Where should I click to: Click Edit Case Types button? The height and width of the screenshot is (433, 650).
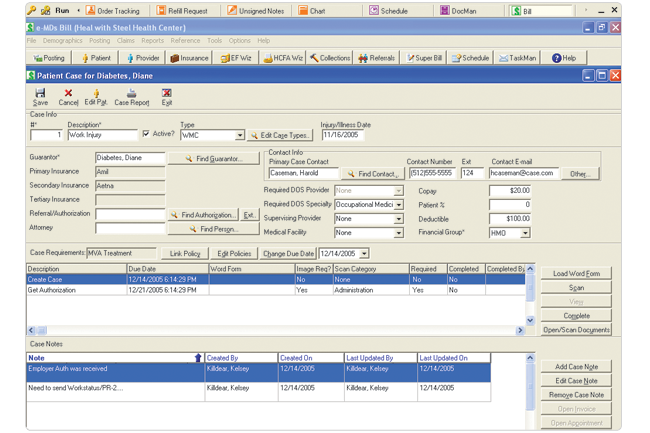(280, 135)
